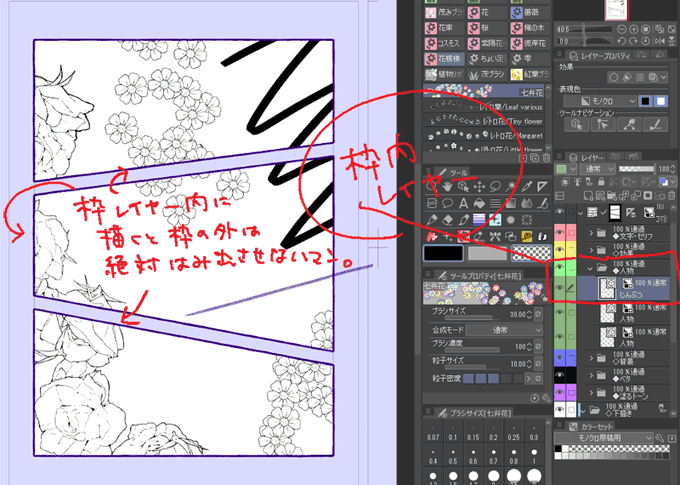
Task: Expand the 効果 folder
Action: 591,250
